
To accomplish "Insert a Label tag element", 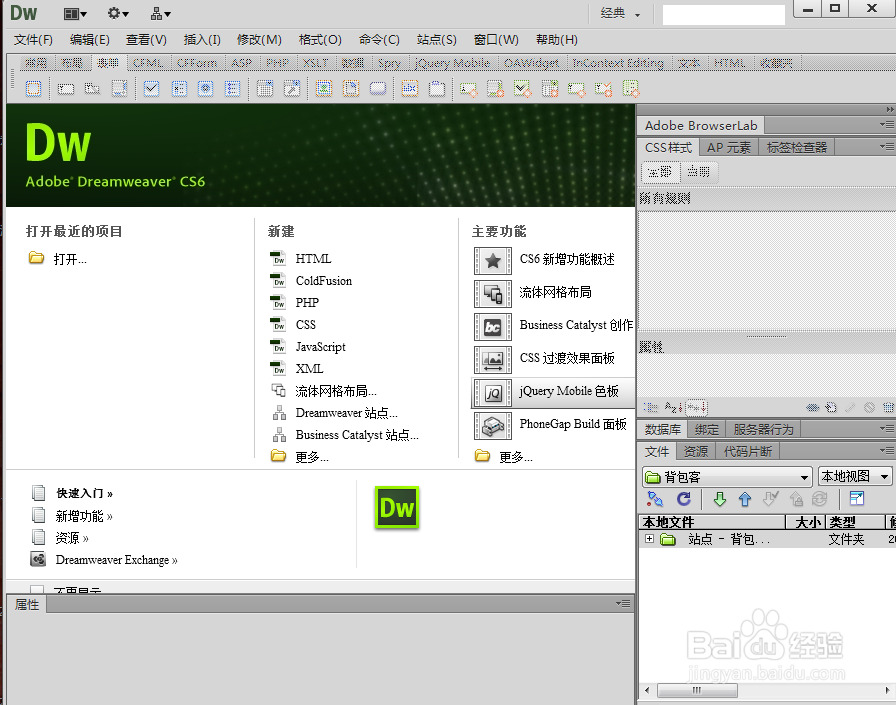I will coord(410,89).
